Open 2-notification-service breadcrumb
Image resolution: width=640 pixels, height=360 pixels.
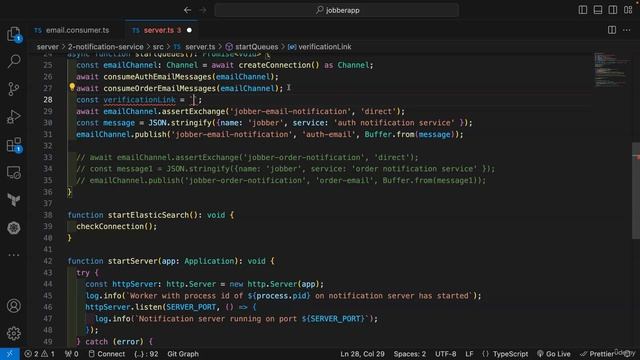(106, 47)
